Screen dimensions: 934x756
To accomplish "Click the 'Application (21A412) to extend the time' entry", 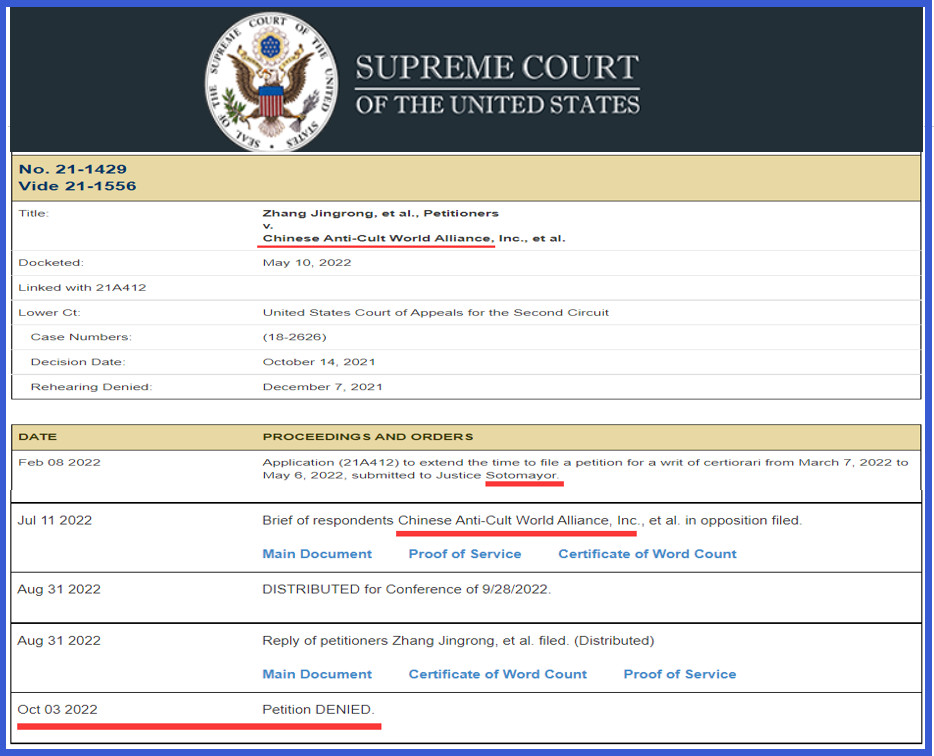I will 585,469.
